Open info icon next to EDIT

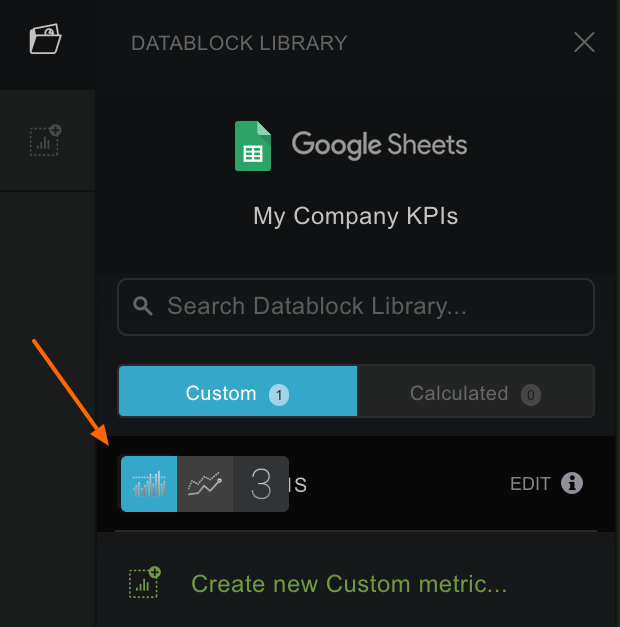click(x=572, y=483)
